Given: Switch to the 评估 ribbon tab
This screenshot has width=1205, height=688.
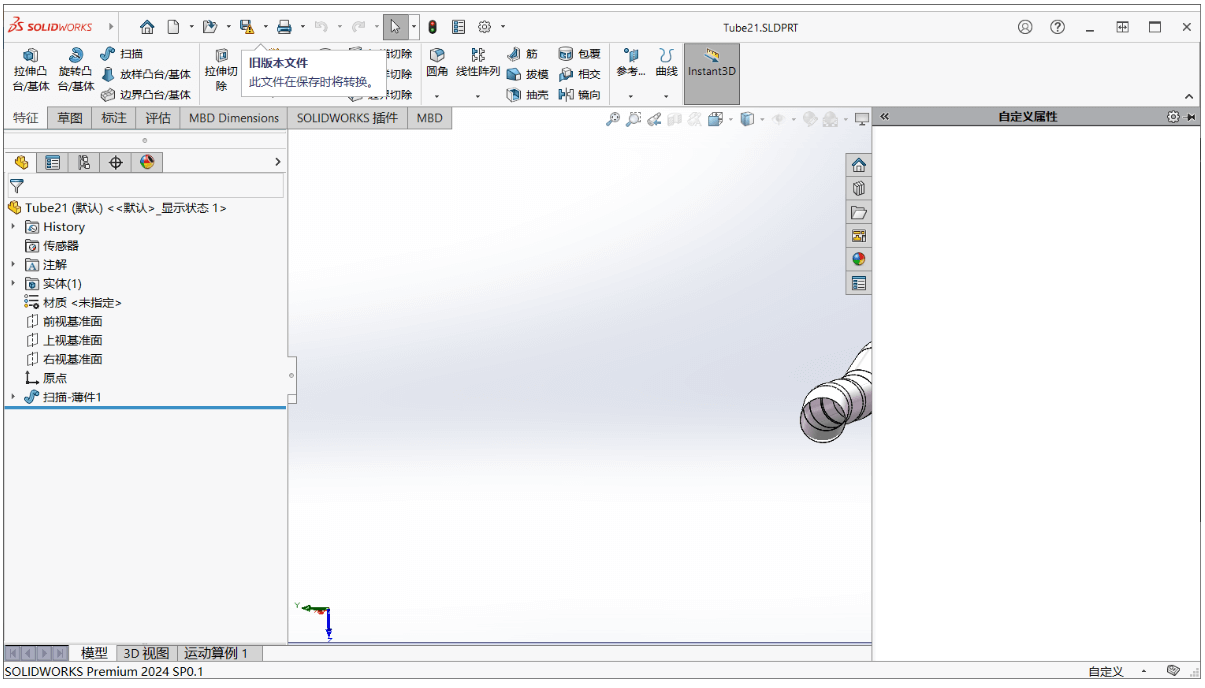Looking at the screenshot, I should [x=158, y=117].
